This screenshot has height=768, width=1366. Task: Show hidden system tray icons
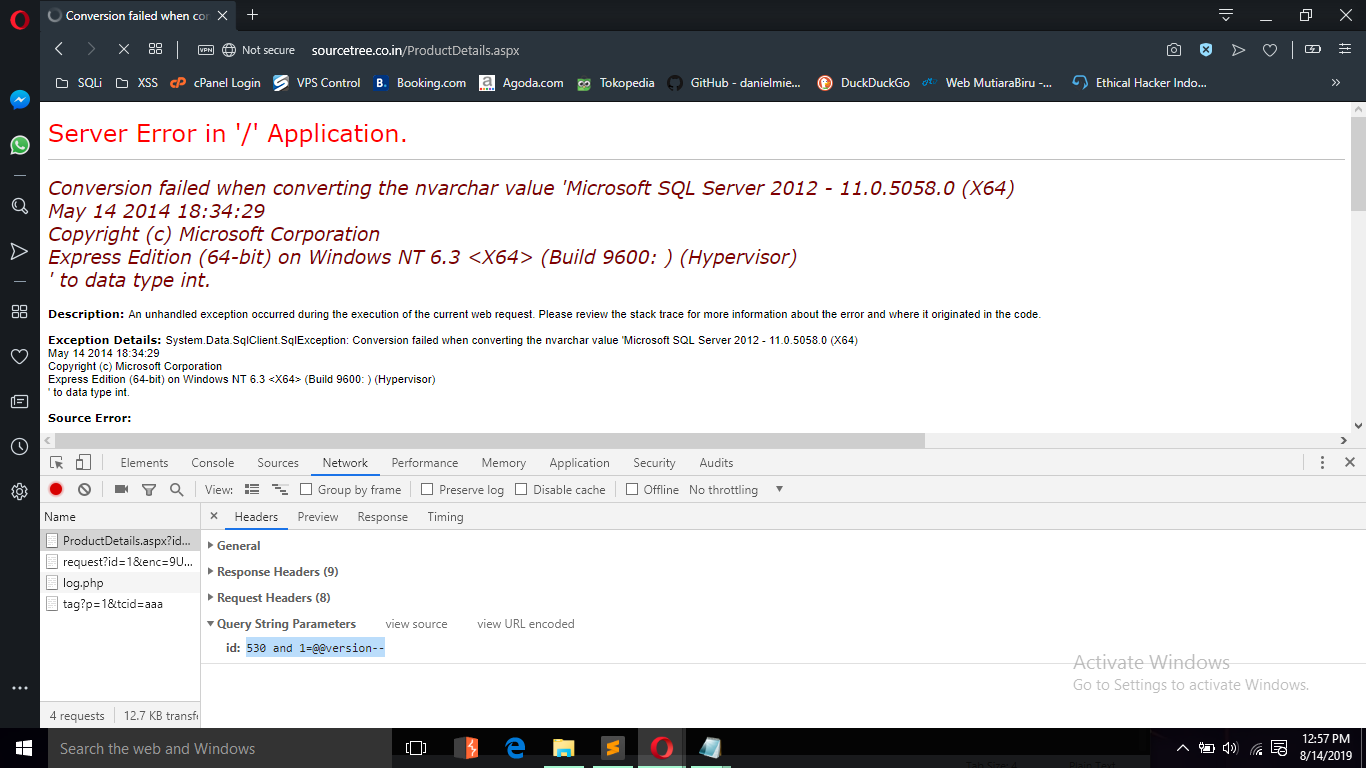1183,748
